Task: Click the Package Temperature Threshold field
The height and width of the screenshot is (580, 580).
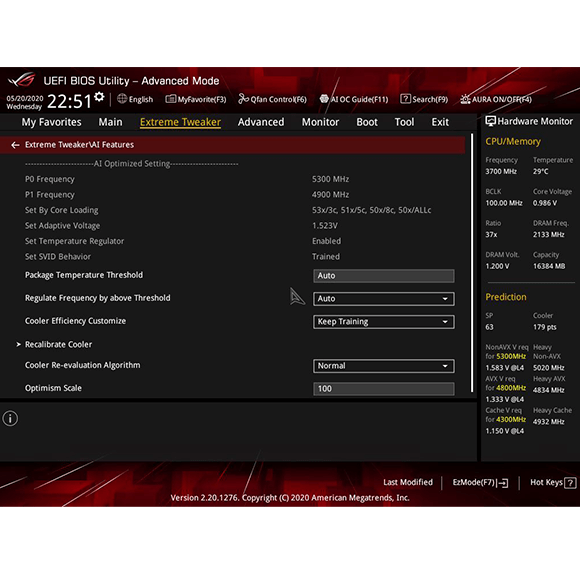Action: tap(384, 276)
